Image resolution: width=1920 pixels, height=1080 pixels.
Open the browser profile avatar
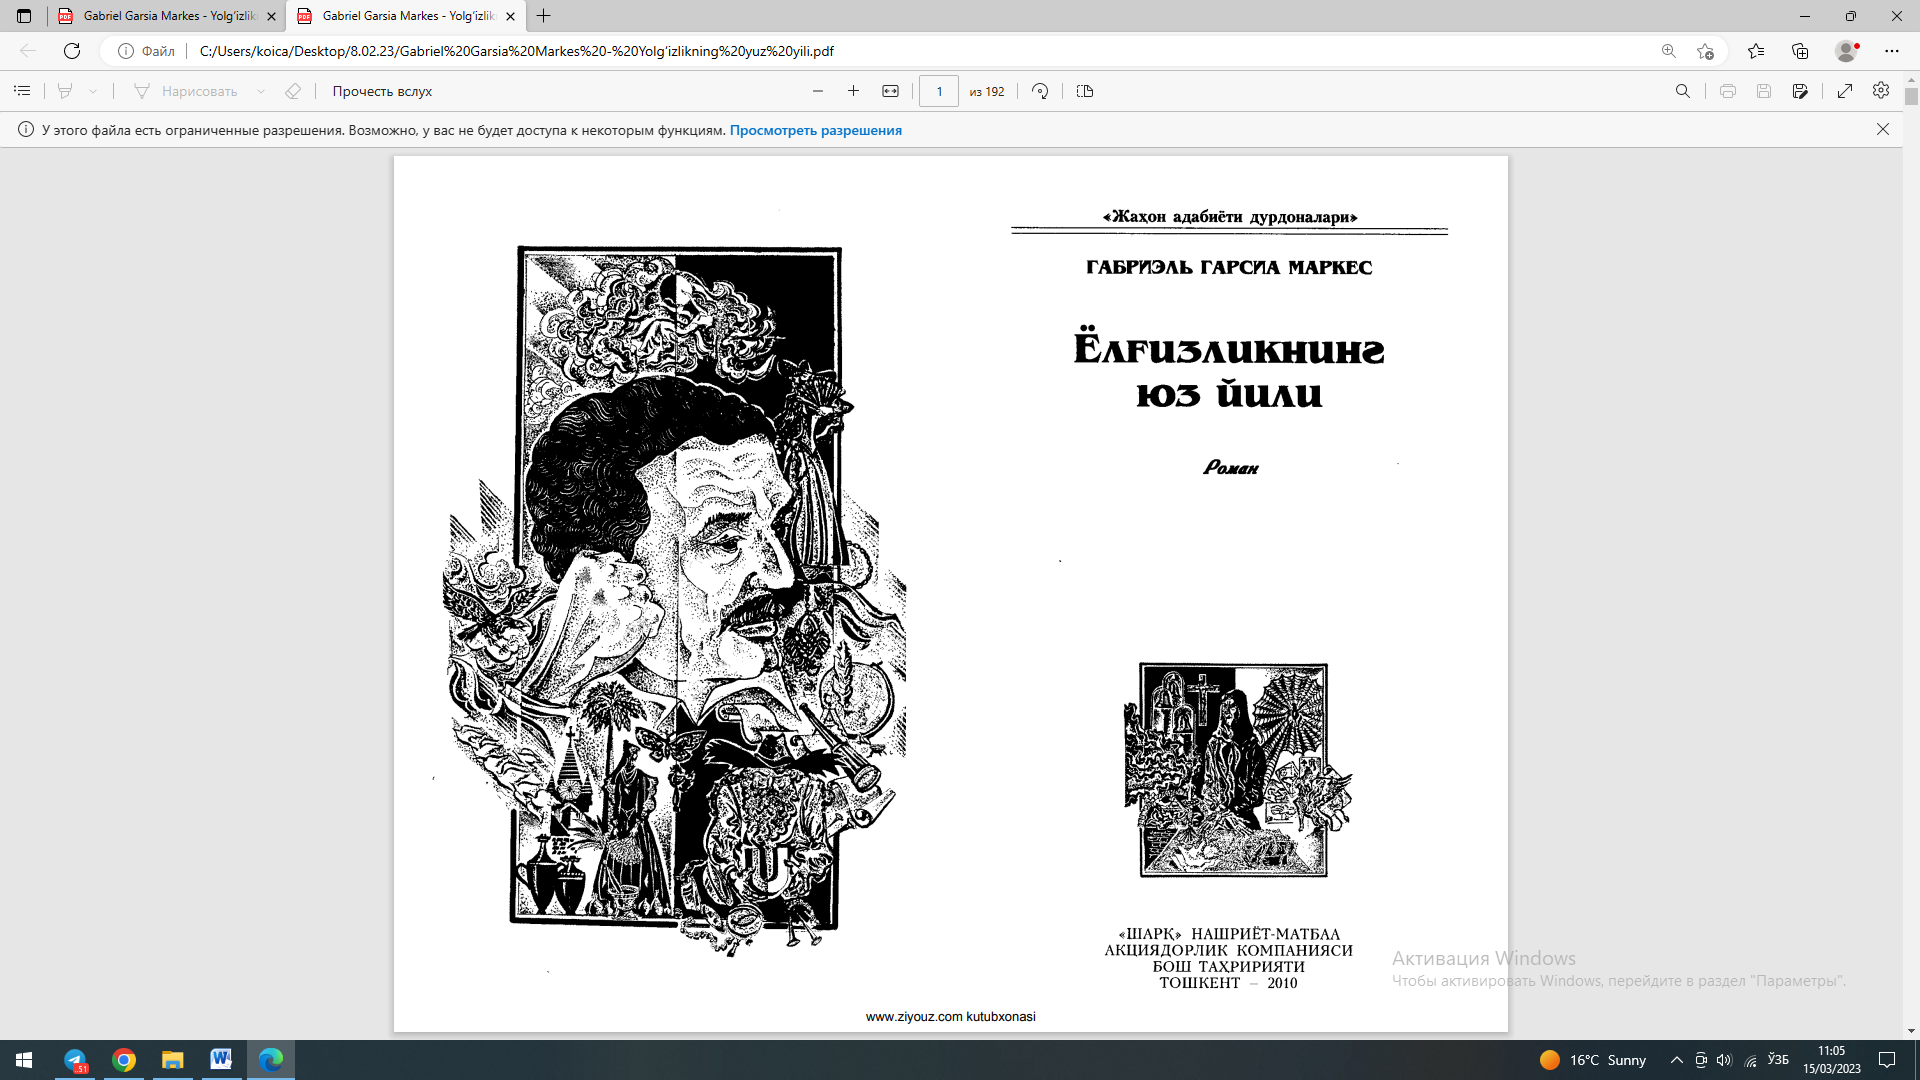point(1846,51)
